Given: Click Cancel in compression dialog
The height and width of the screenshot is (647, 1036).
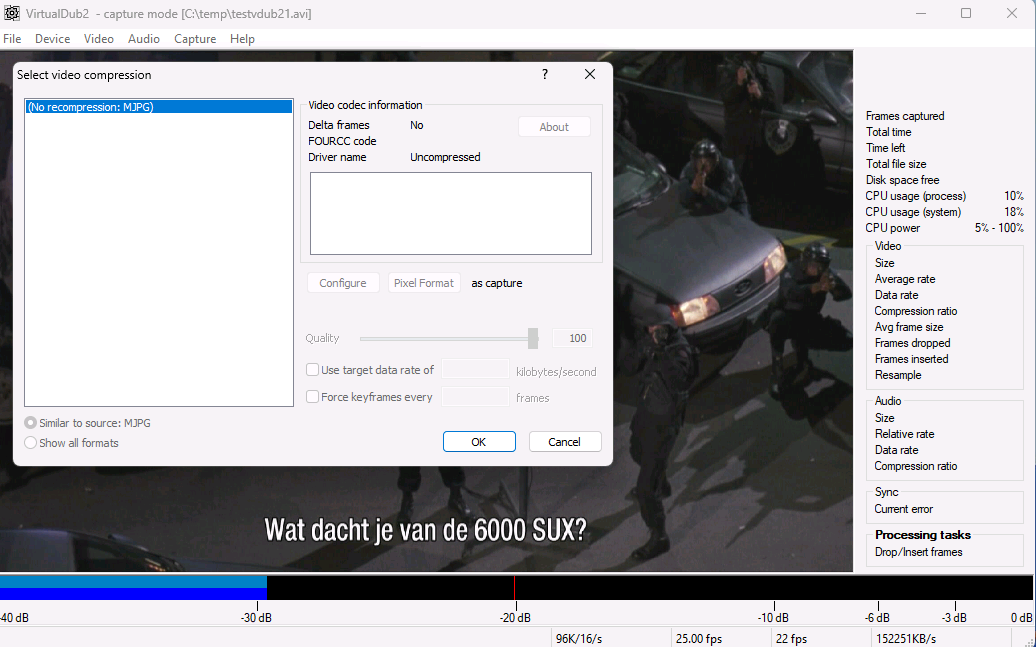Looking at the screenshot, I should [565, 442].
